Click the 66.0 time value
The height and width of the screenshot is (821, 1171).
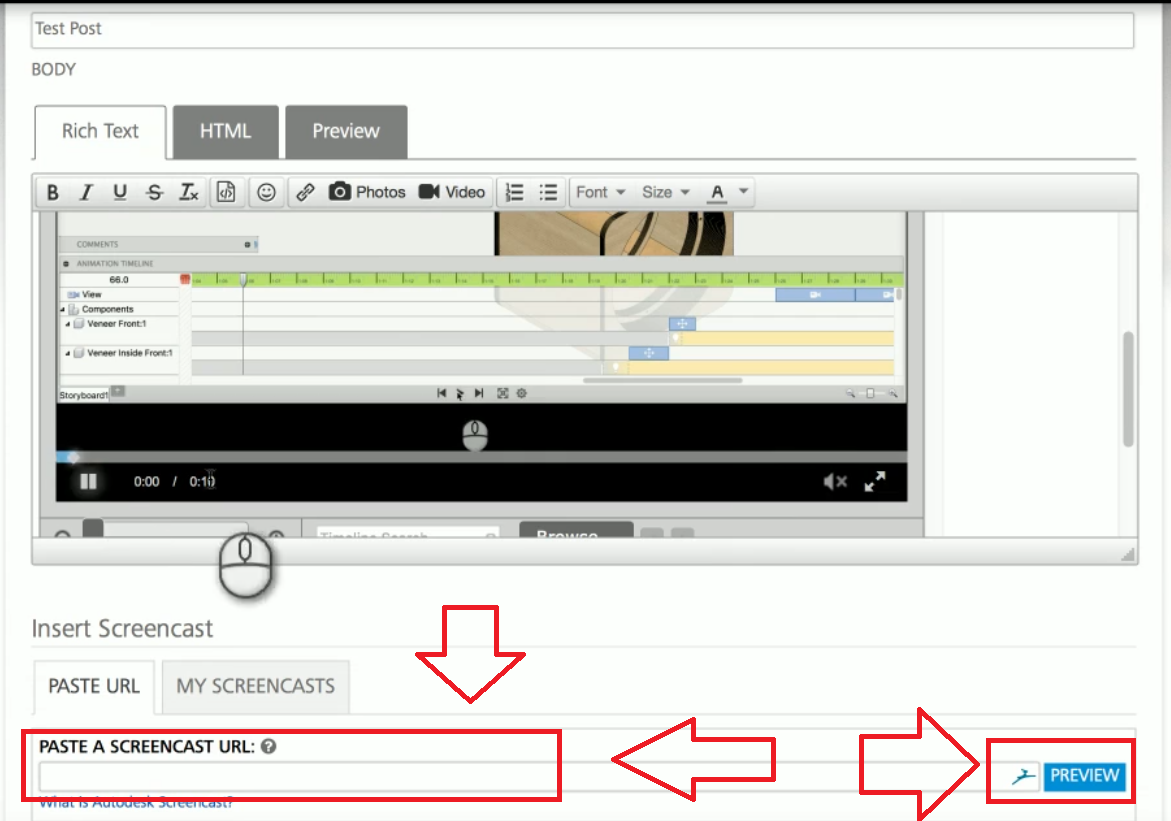pos(119,280)
